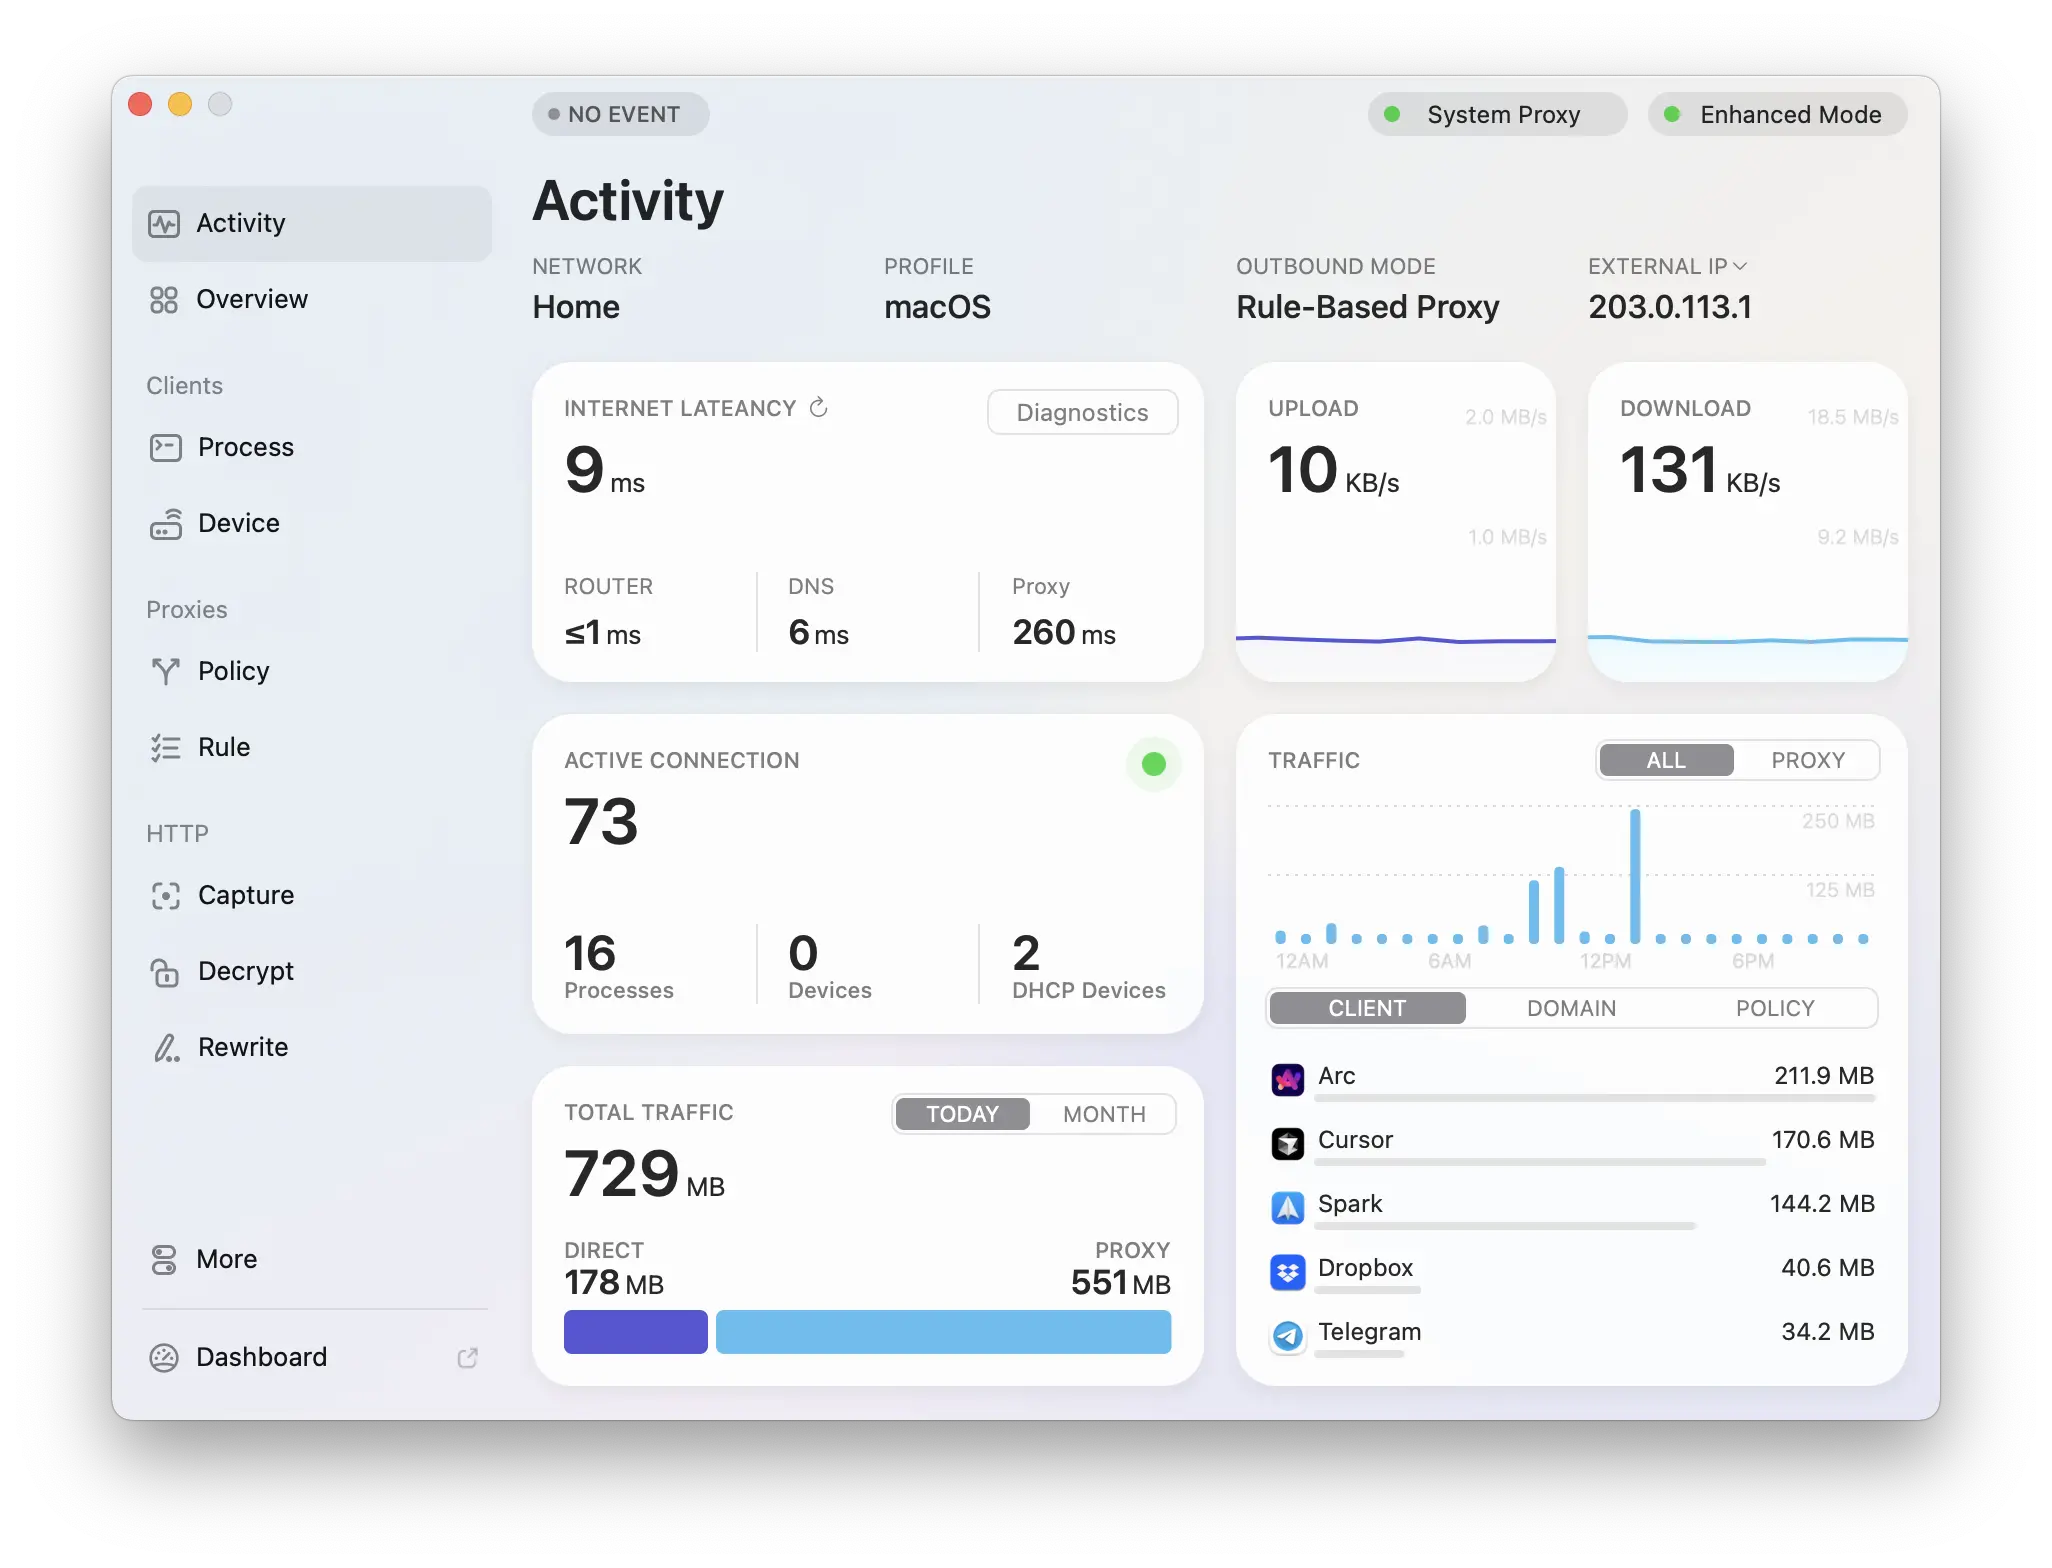Click the Dropbox app icon
This screenshot has height=1568, width=2052.
[x=1287, y=1271]
